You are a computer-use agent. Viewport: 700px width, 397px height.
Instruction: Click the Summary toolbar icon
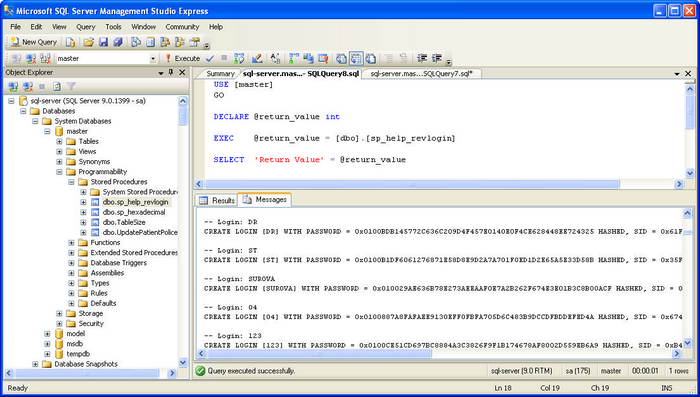pyautogui.click(x=150, y=42)
